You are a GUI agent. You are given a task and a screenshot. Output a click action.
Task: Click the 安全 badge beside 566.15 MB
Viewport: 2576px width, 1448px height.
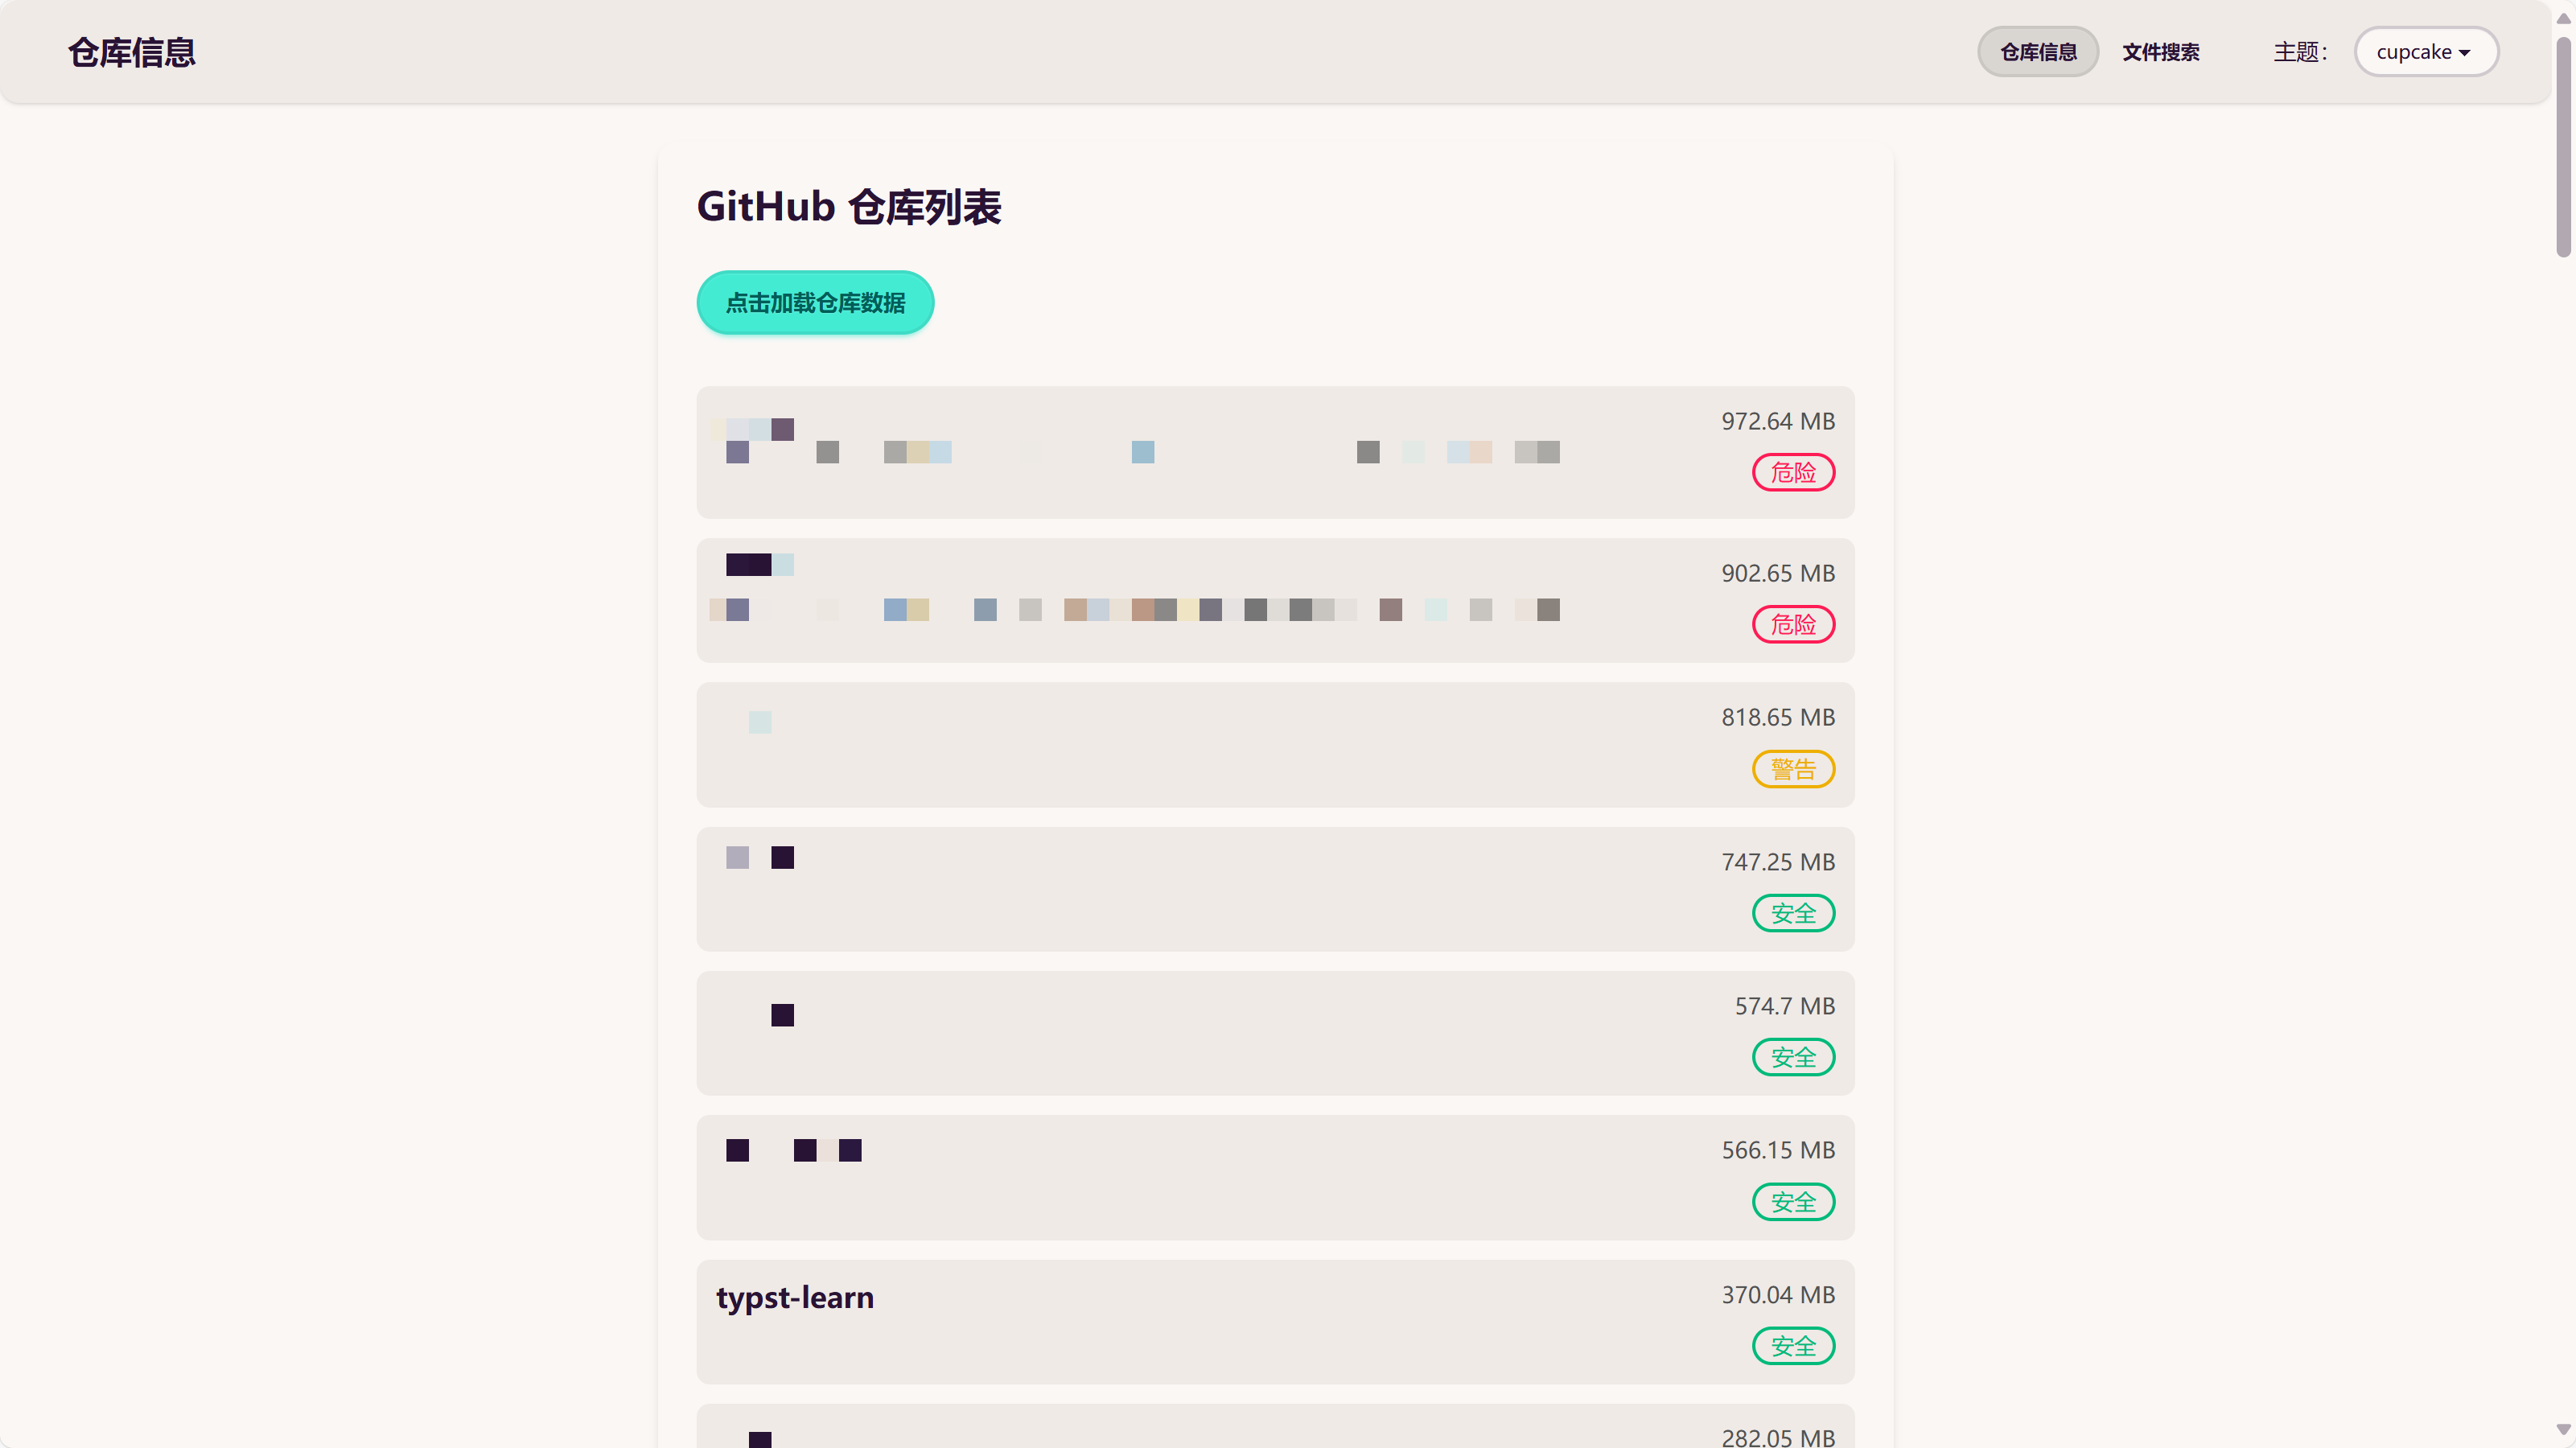click(1793, 1202)
